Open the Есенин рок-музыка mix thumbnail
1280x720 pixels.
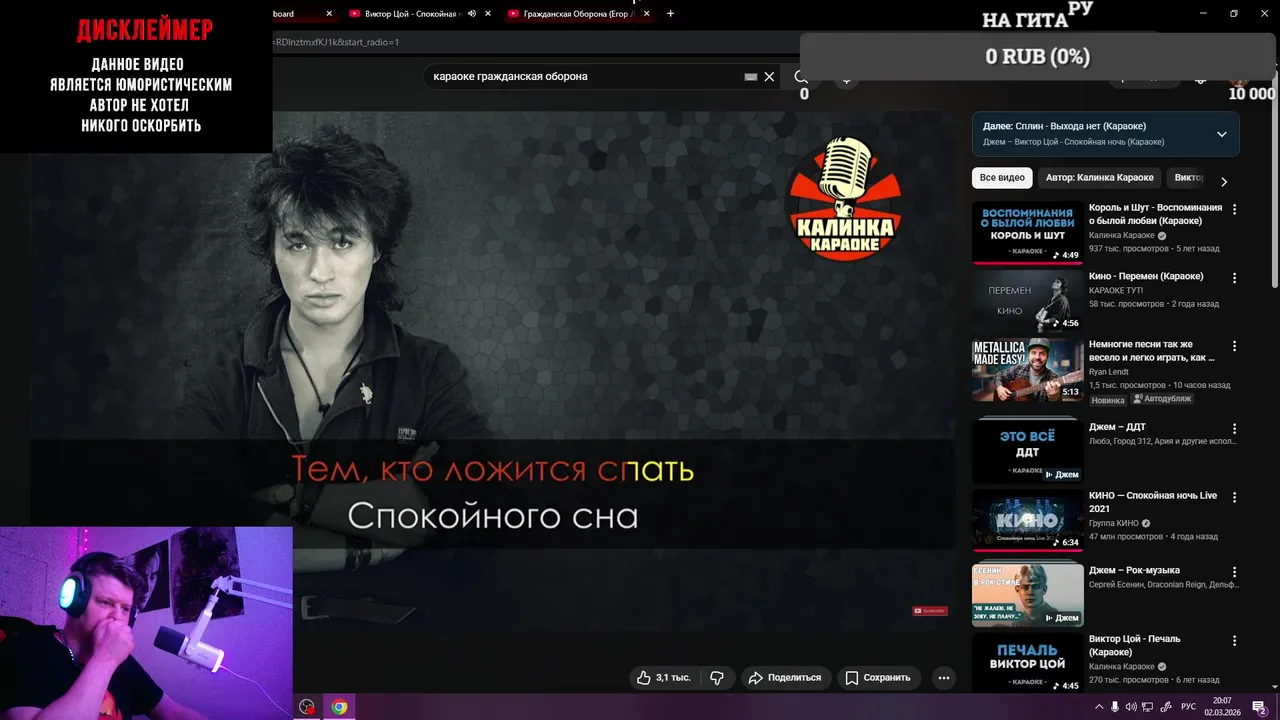click(1027, 594)
